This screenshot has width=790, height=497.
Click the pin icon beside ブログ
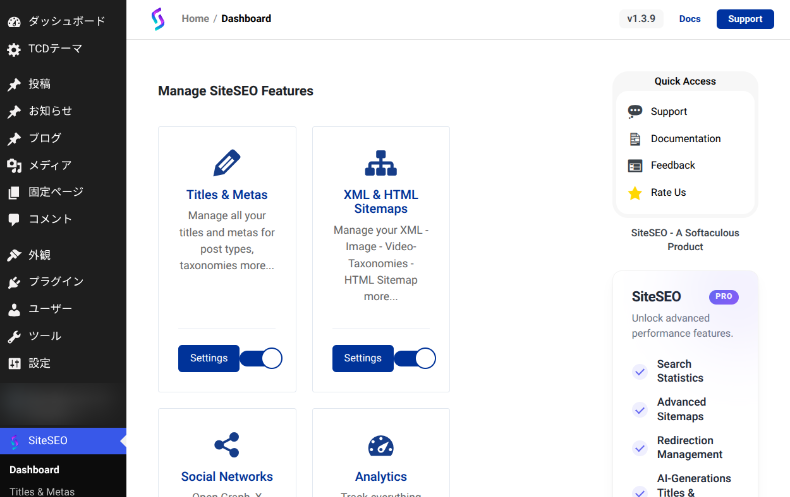click(14, 139)
